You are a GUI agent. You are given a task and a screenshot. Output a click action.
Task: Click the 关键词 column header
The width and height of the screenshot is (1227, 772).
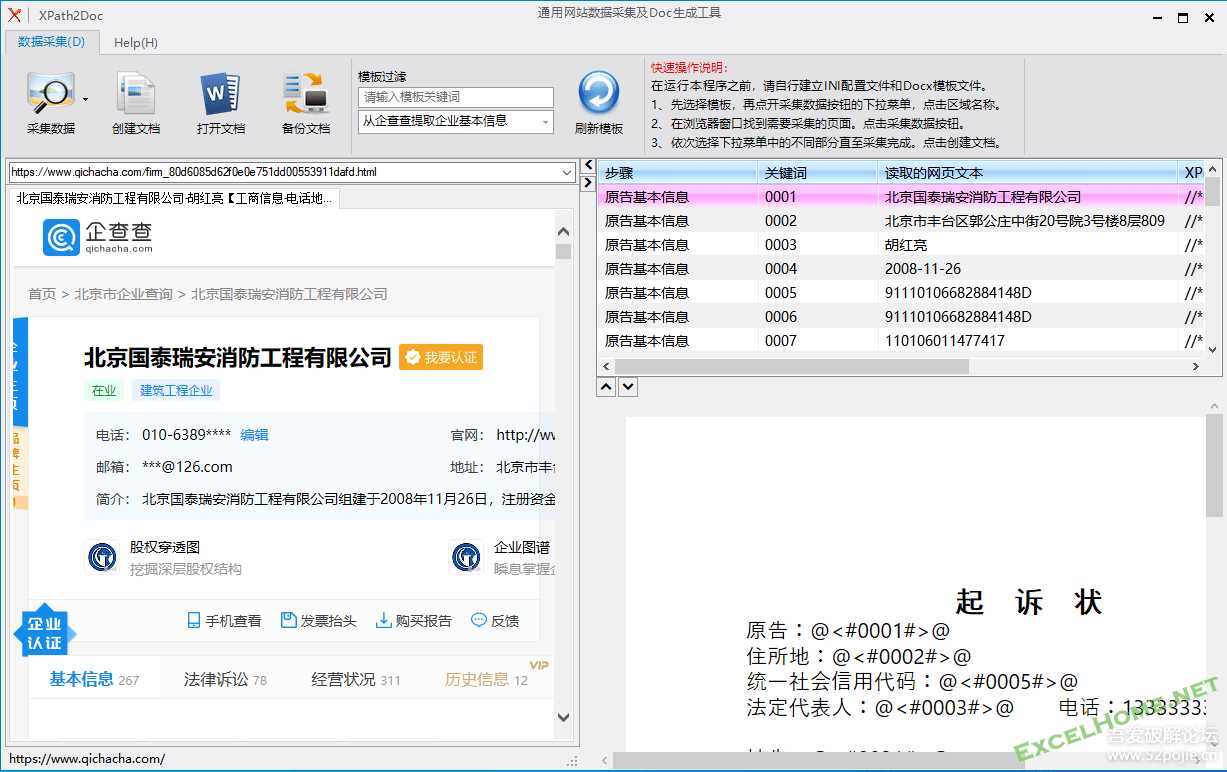817,173
